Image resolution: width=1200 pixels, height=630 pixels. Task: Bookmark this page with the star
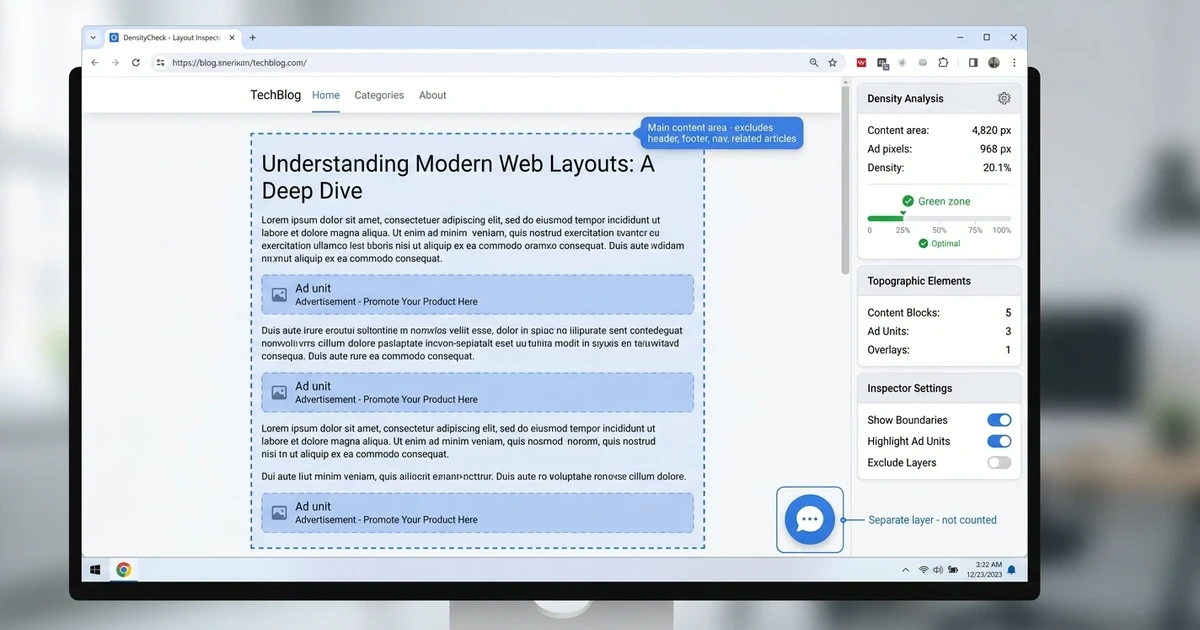click(x=832, y=62)
